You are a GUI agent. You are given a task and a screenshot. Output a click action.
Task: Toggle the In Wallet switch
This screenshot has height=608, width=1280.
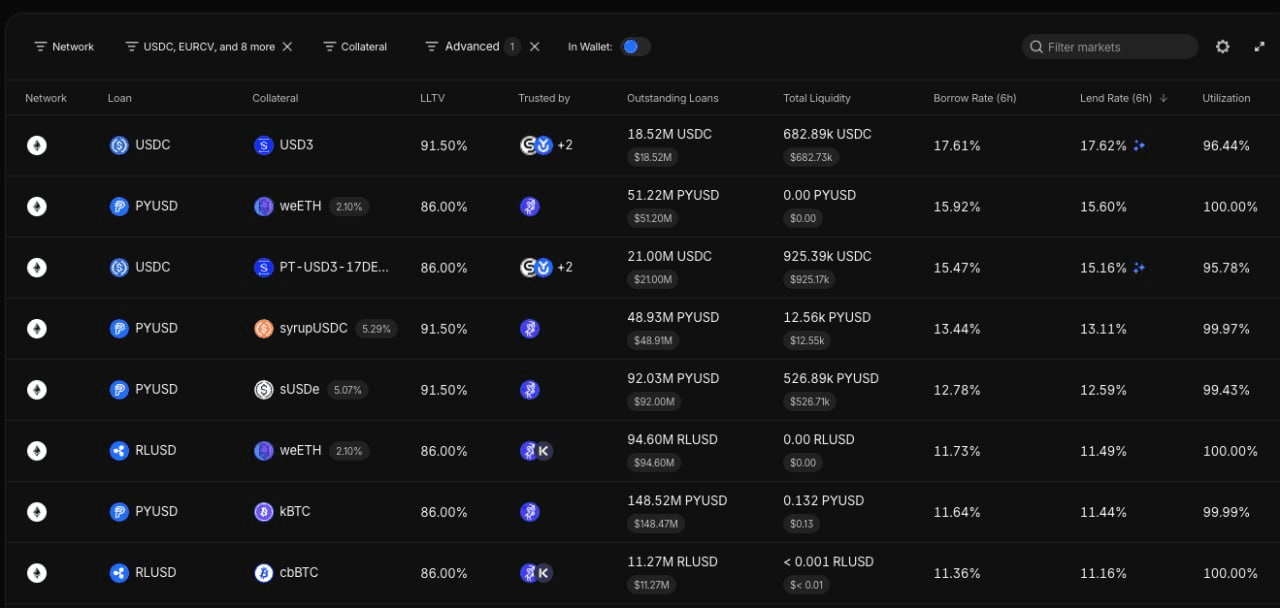click(635, 47)
